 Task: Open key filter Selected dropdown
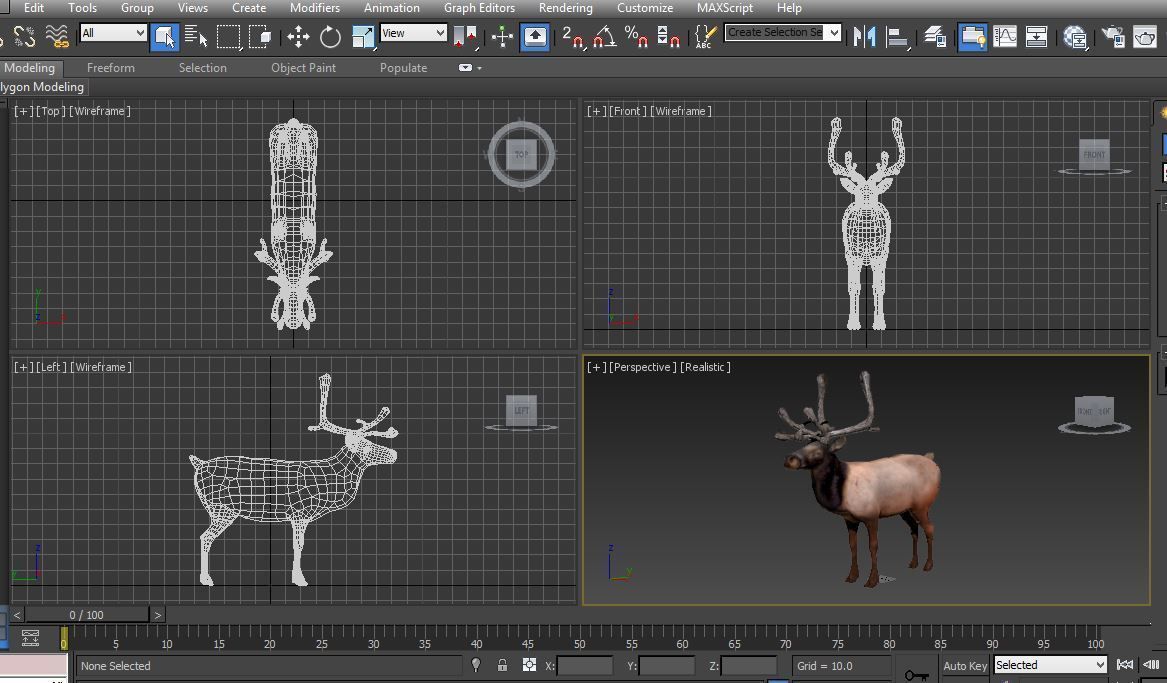[1050, 664]
